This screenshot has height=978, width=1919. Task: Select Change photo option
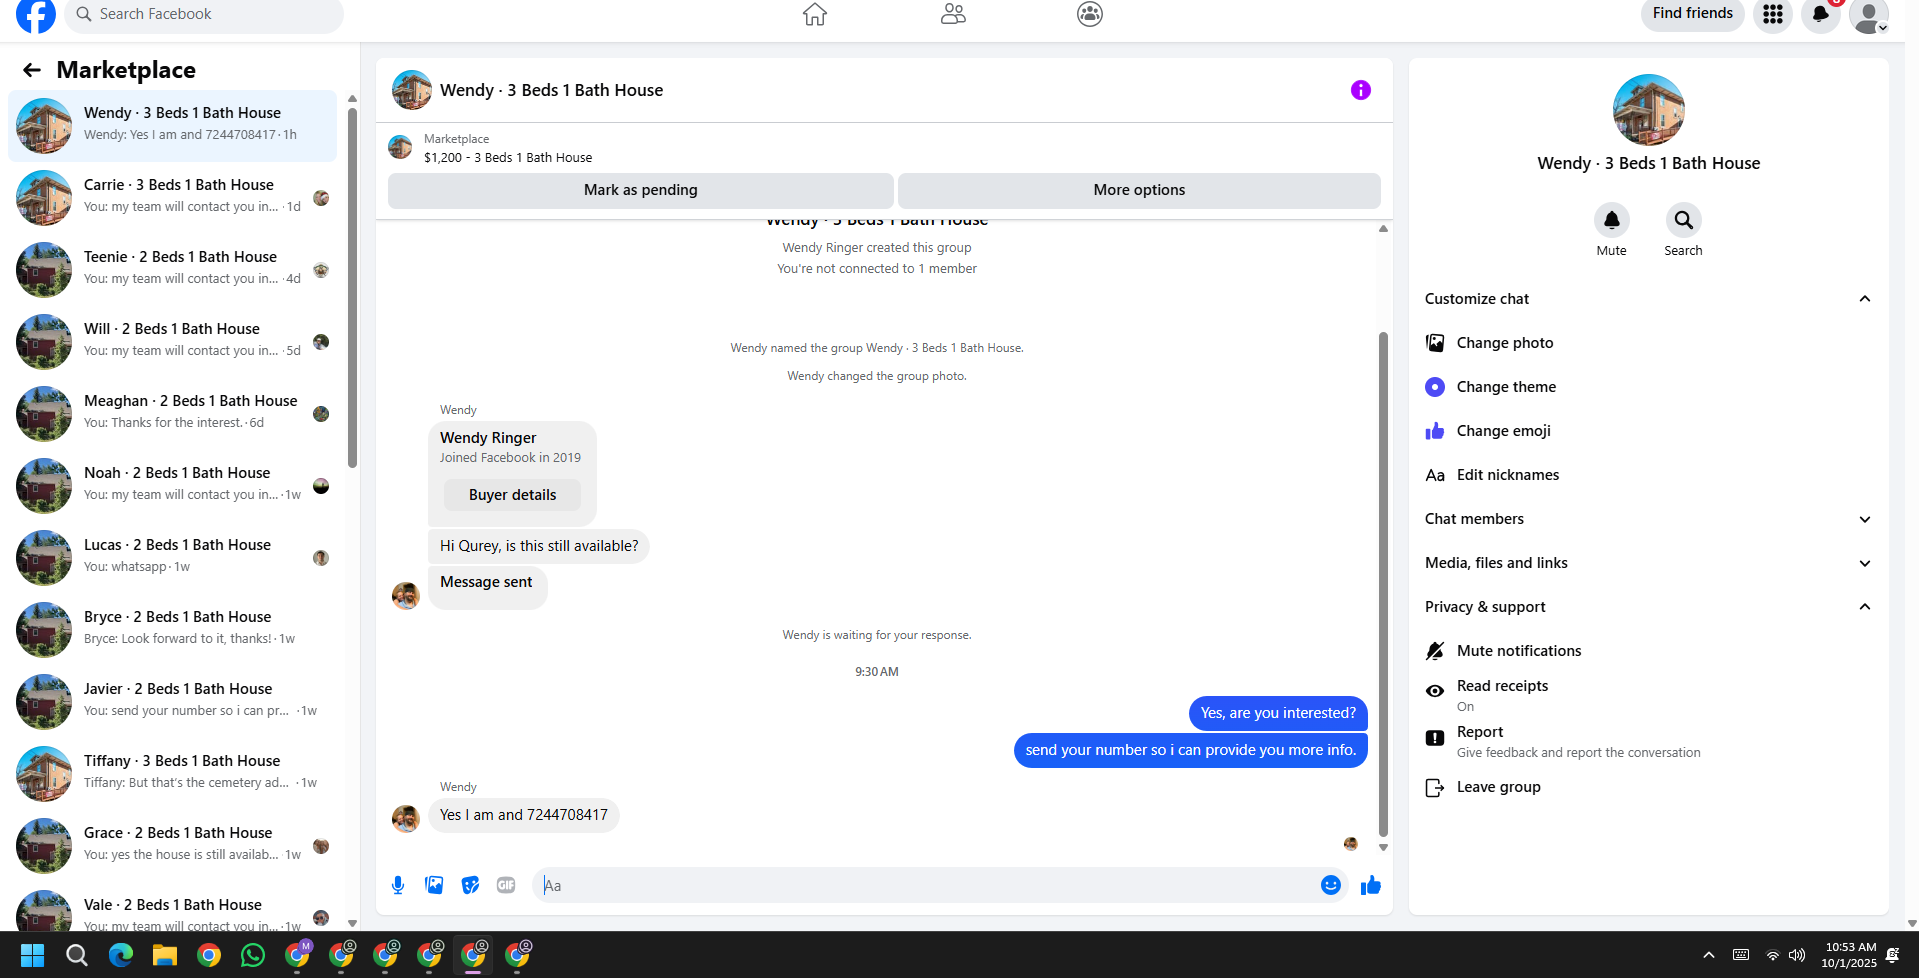coord(1648,343)
